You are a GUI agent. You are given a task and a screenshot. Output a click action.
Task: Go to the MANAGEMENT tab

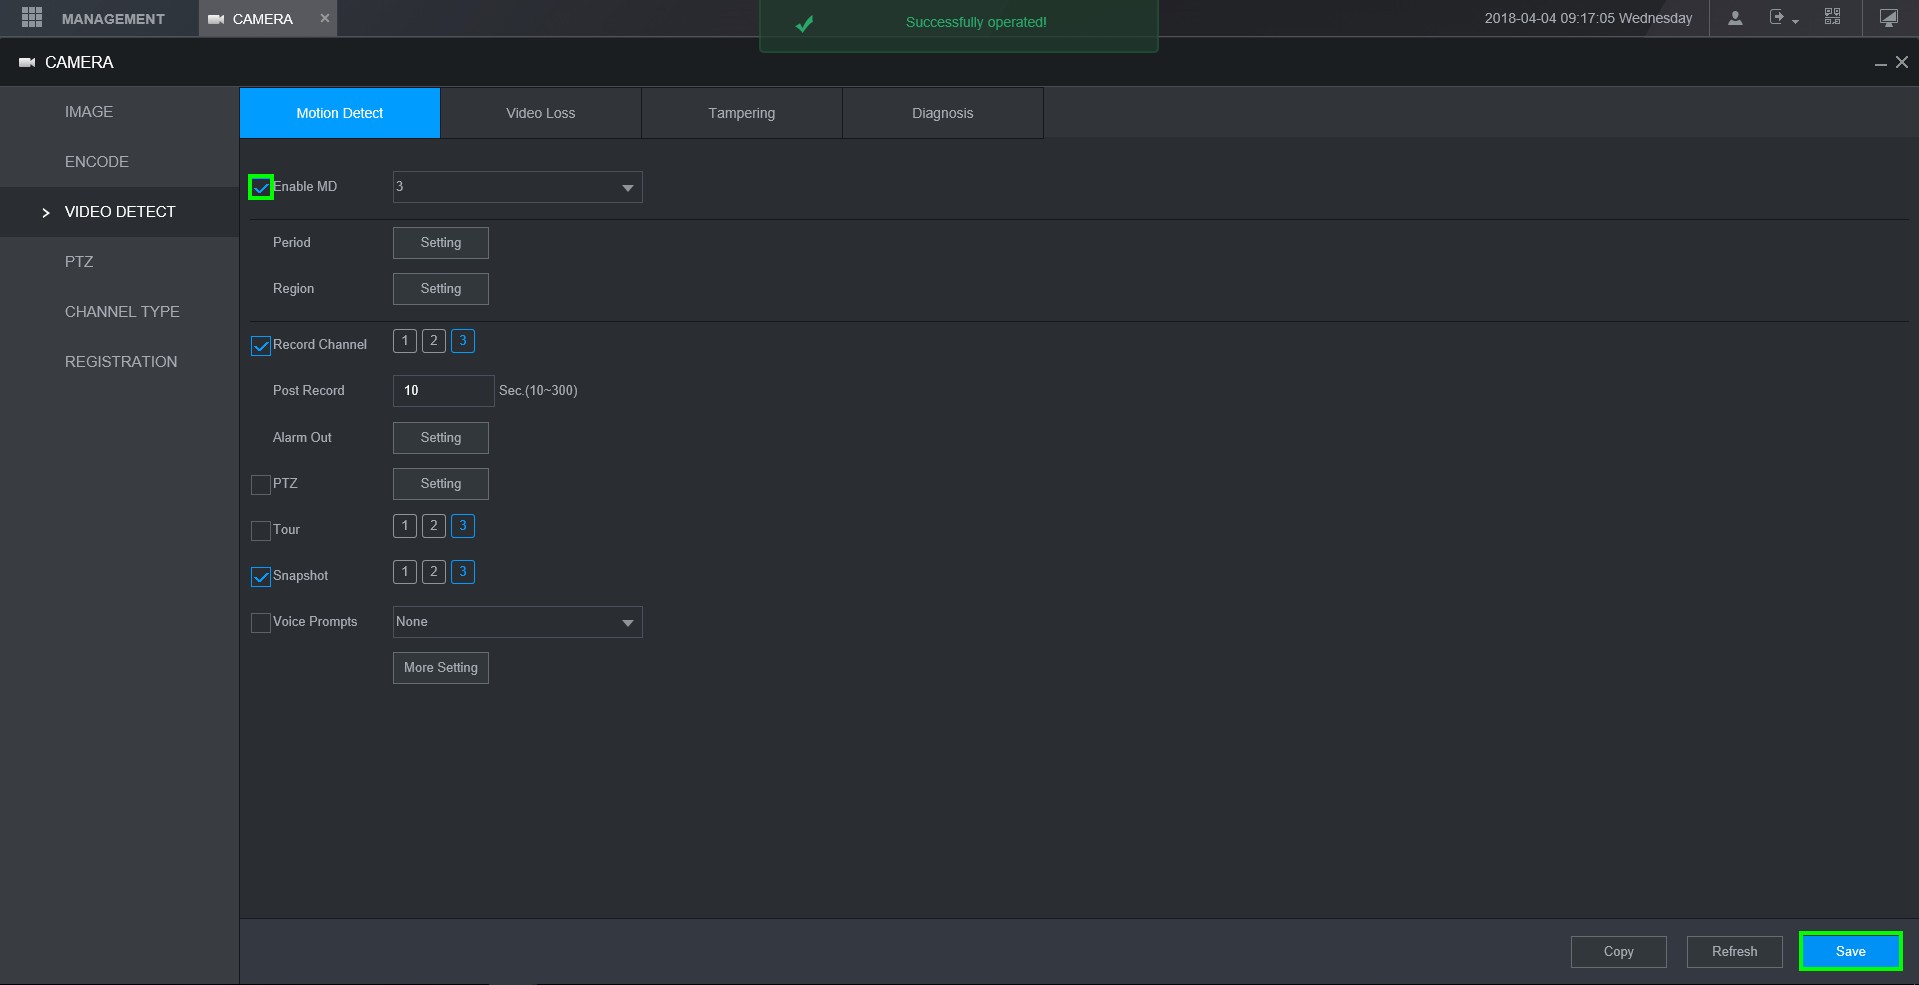(x=100, y=18)
